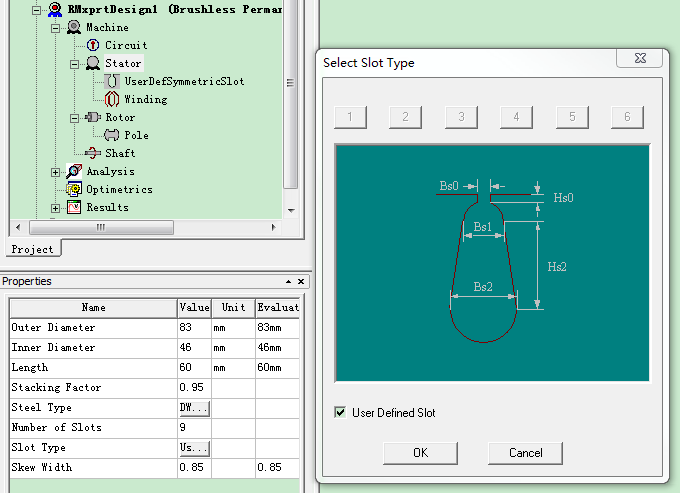Select the Winding tree item label

(146, 99)
